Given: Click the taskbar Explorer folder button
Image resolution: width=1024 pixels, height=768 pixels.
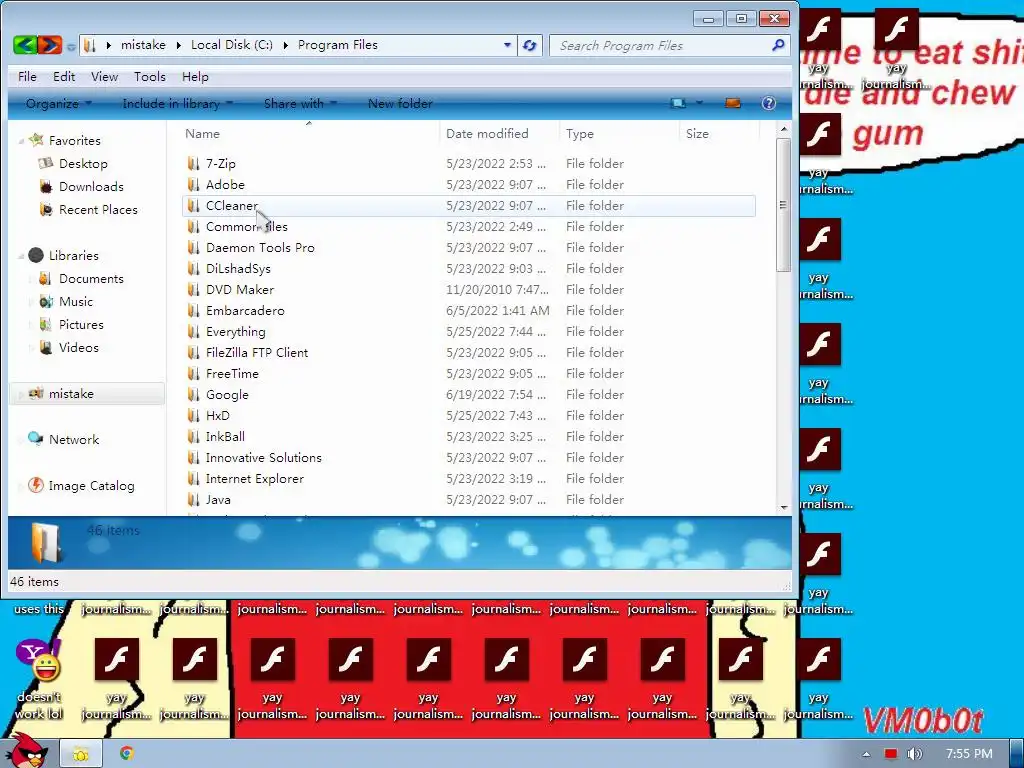Looking at the screenshot, I should 81,754.
